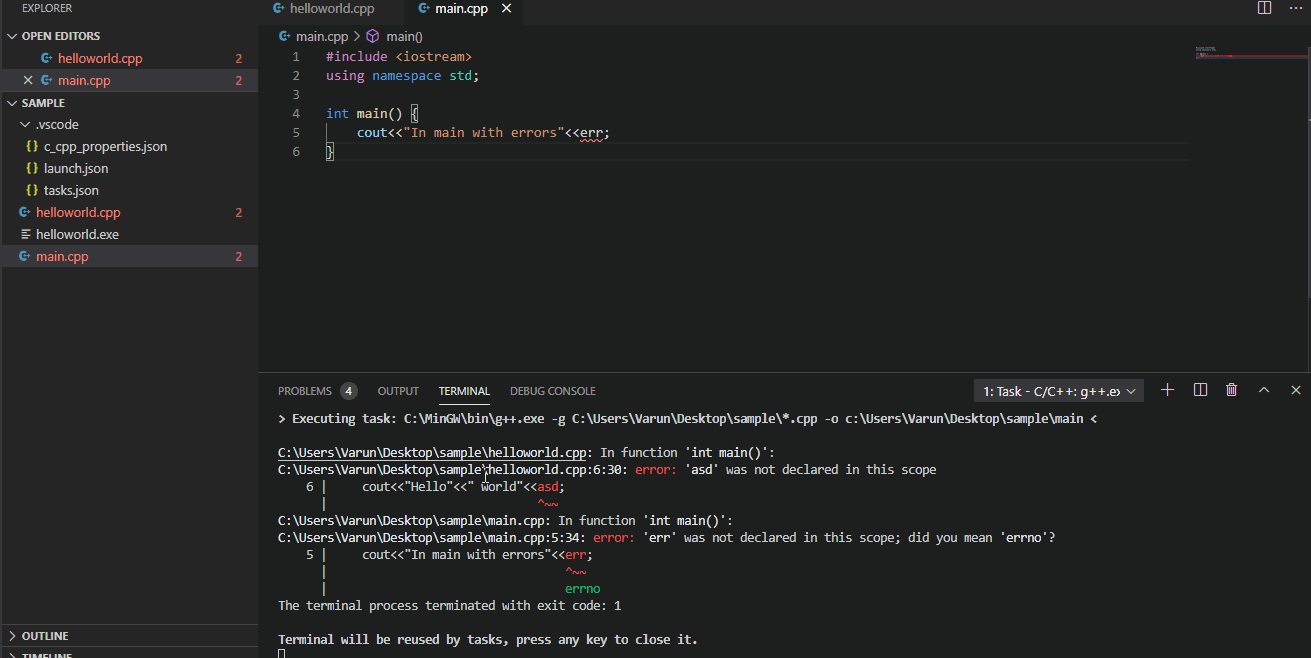Click the #include <iostream> line
The width and height of the screenshot is (1311, 658).
coord(398,56)
